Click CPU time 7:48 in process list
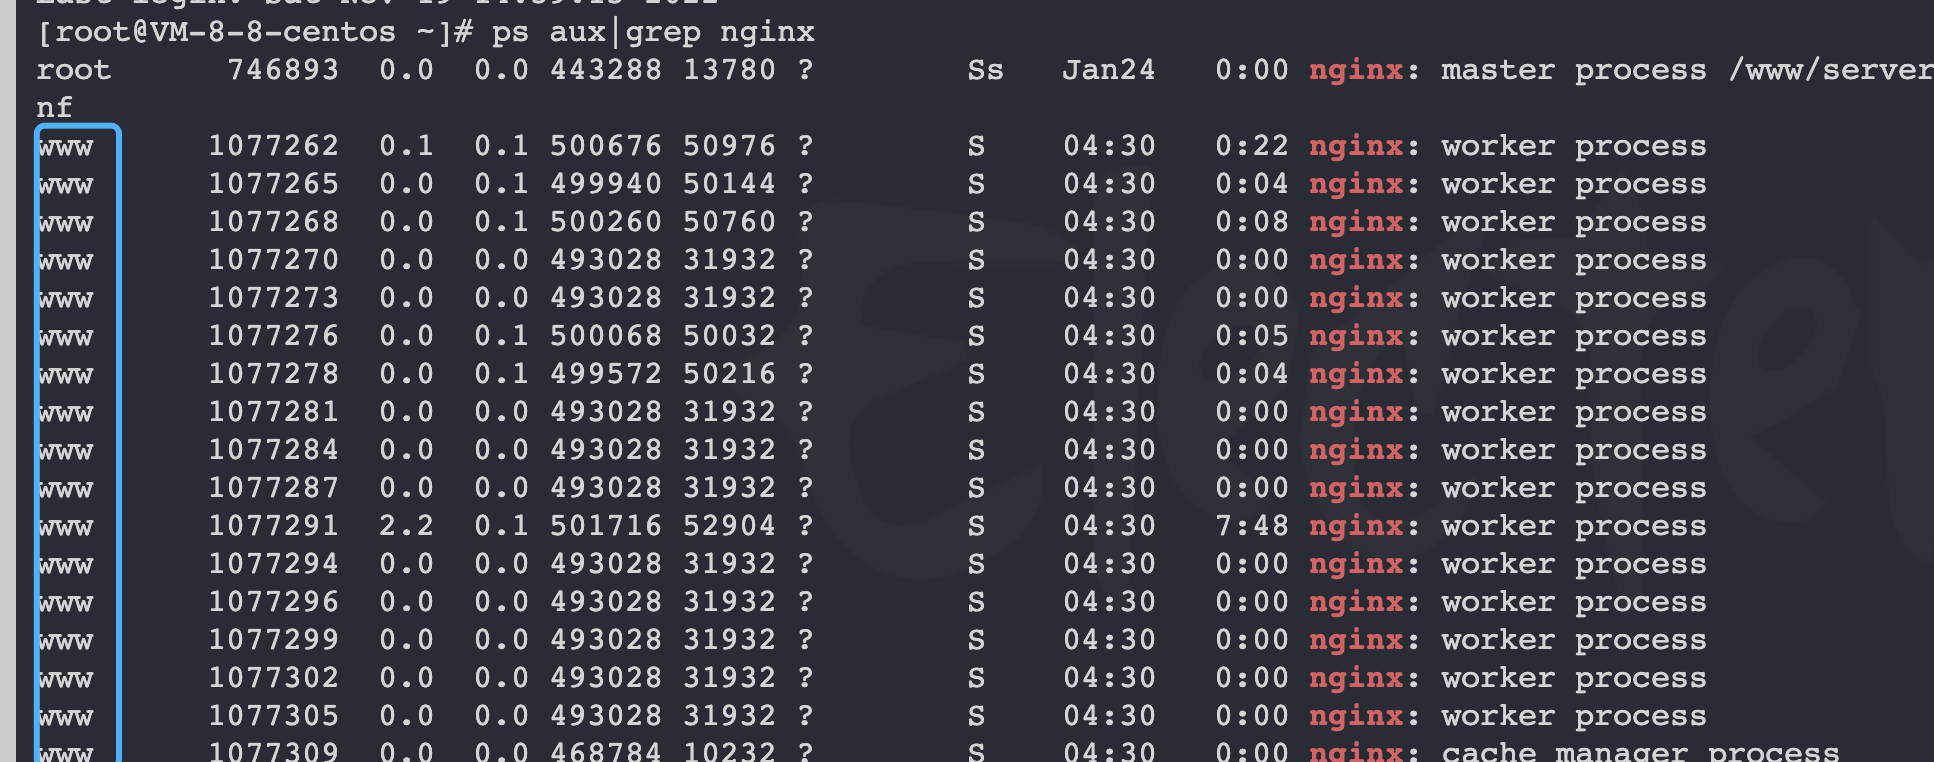This screenshot has width=1934, height=762. [1251, 526]
